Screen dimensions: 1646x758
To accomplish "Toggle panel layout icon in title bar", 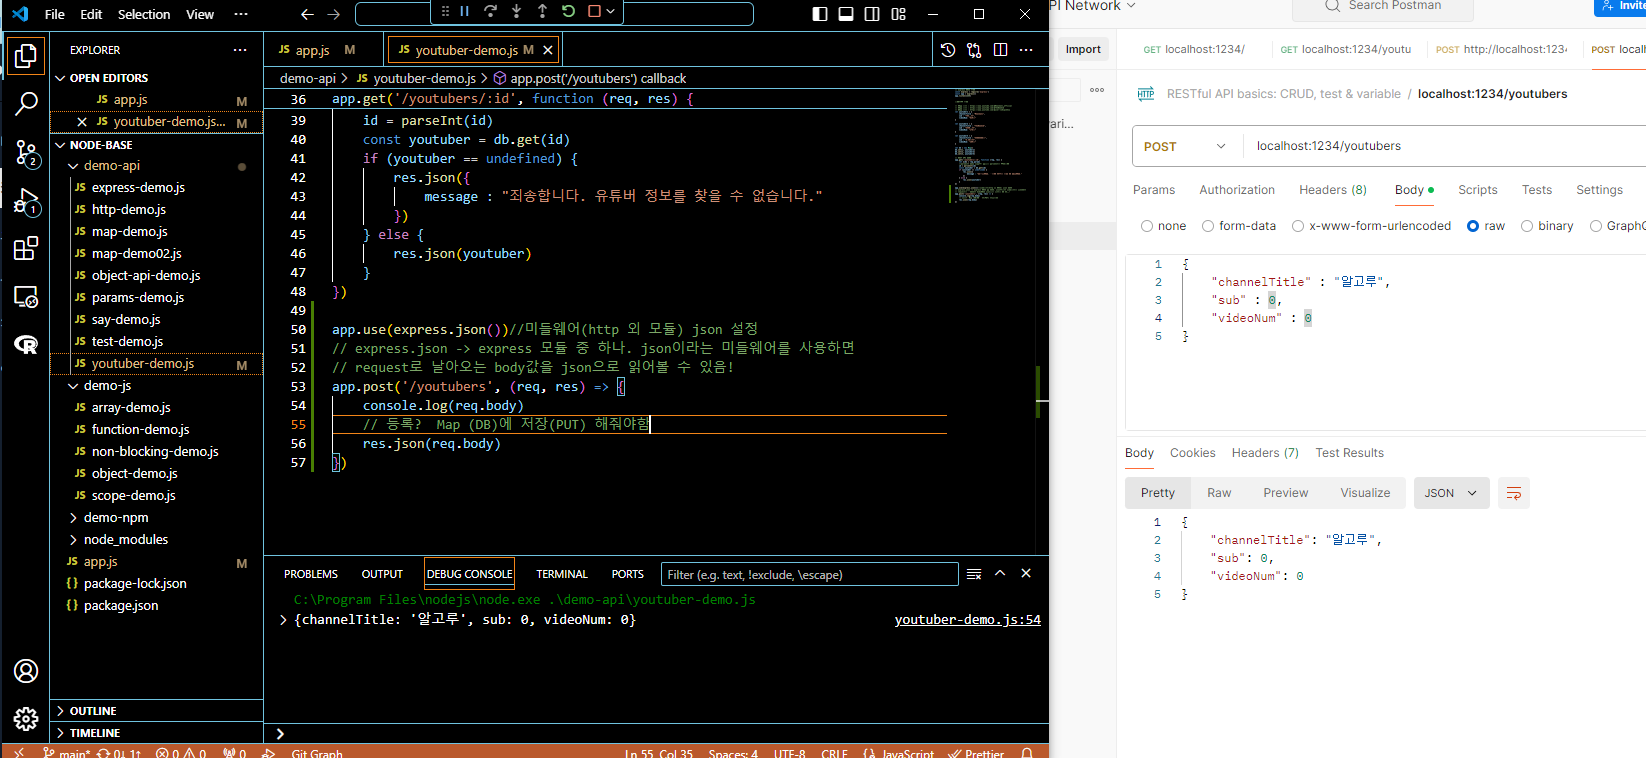I will (846, 14).
